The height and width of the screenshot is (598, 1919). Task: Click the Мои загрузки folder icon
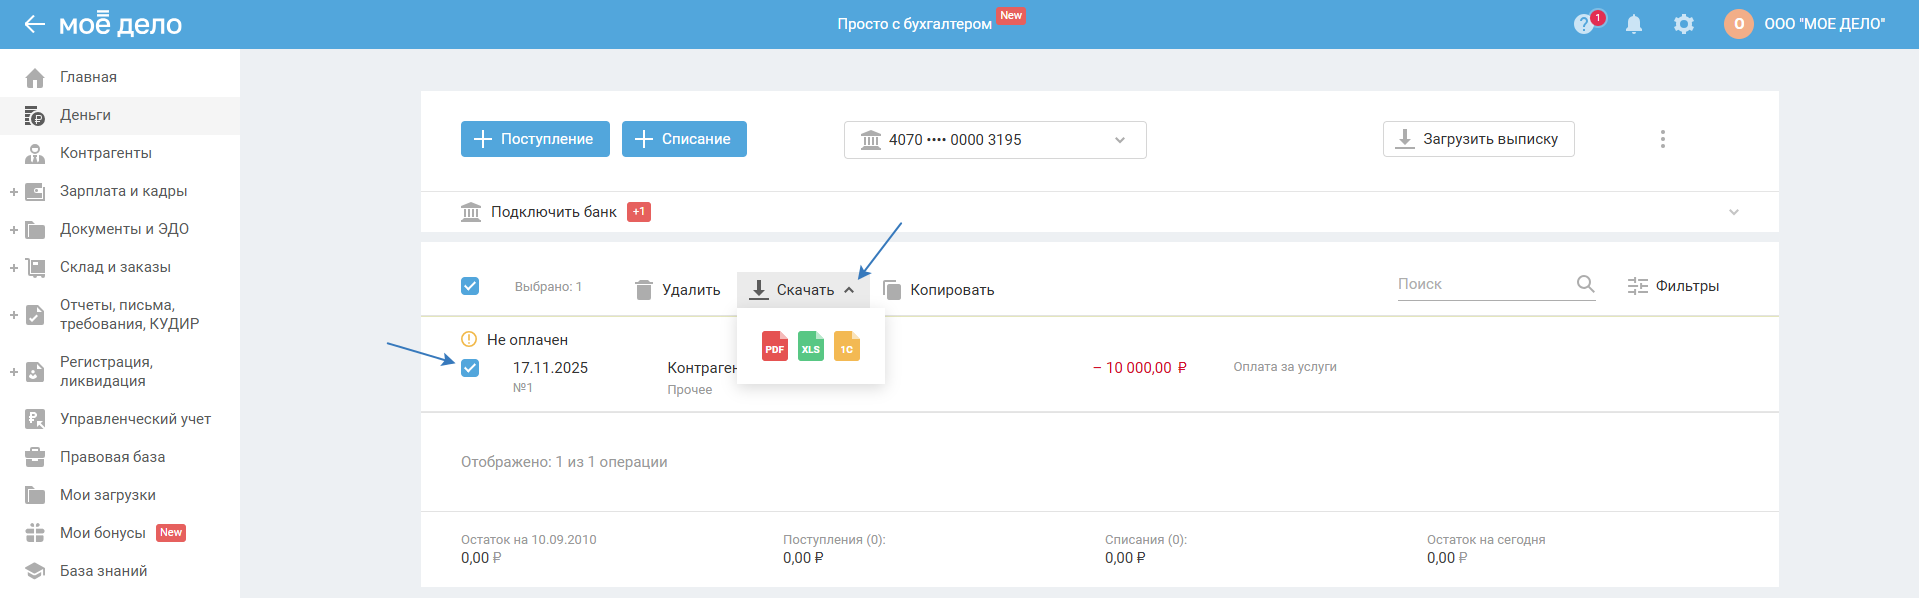point(35,495)
